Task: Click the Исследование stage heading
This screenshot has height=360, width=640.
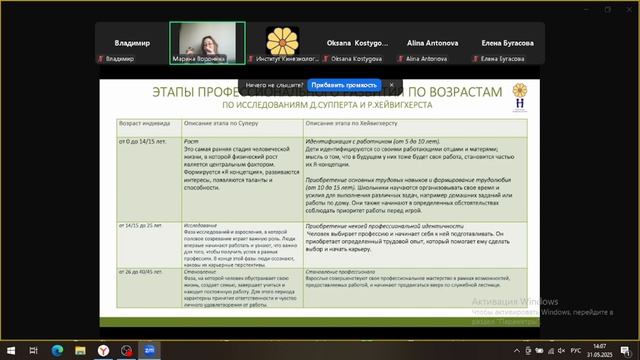Action: point(200,225)
